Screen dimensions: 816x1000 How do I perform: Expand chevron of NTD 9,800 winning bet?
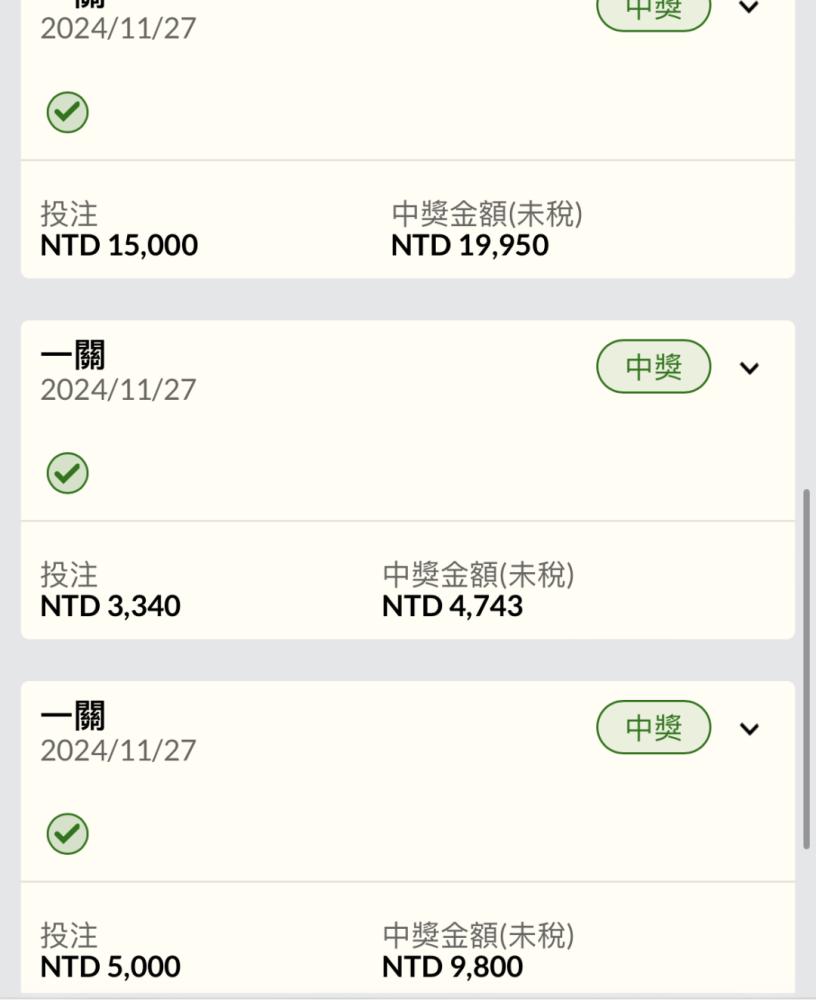pos(749,729)
